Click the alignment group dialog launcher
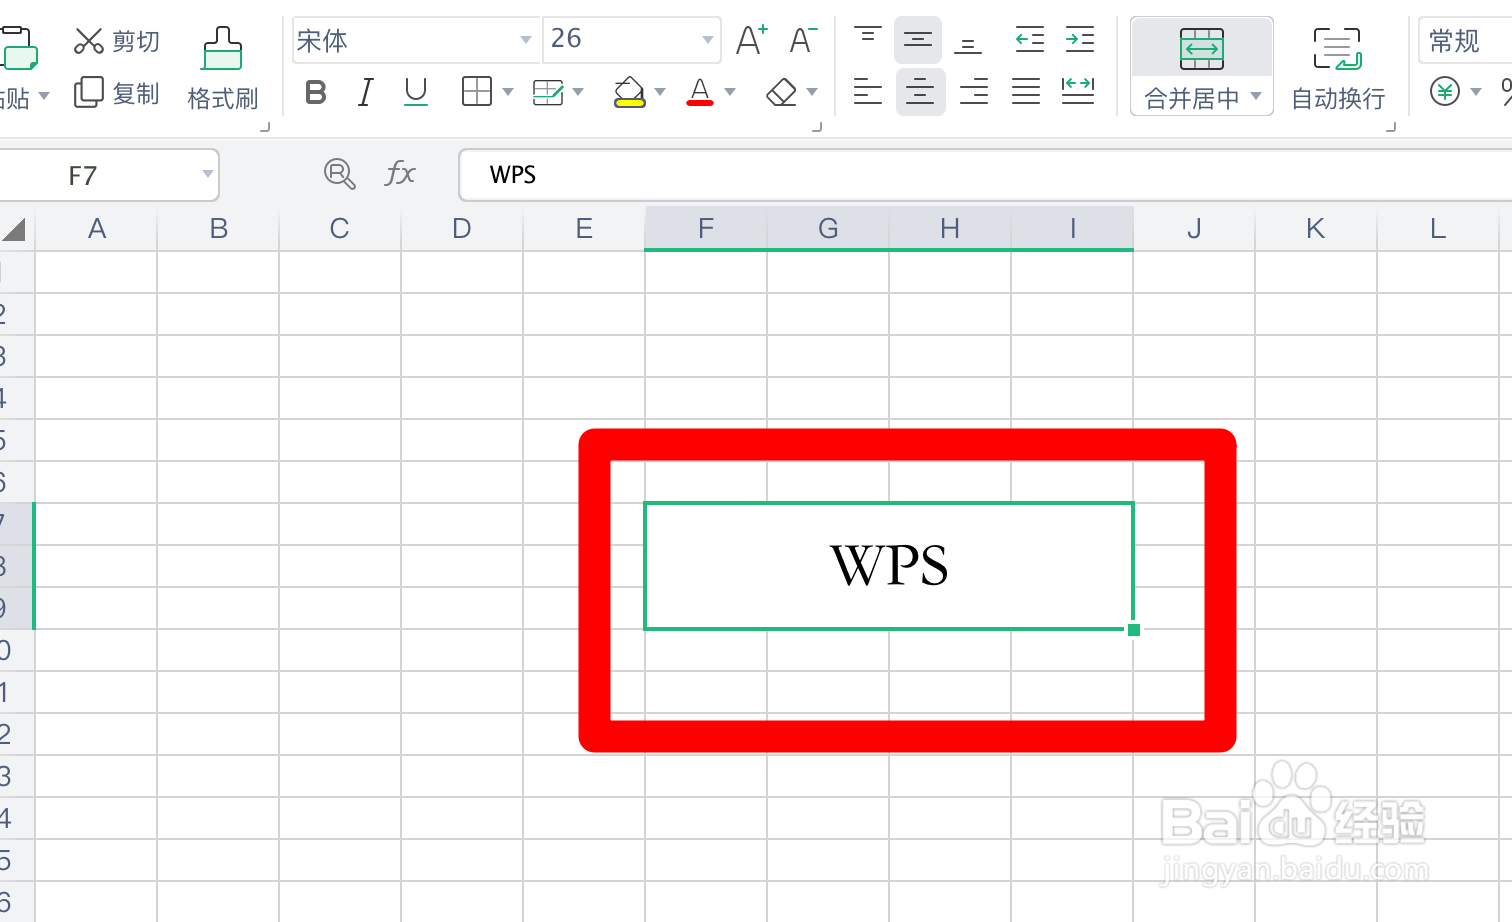 pos(1391,127)
